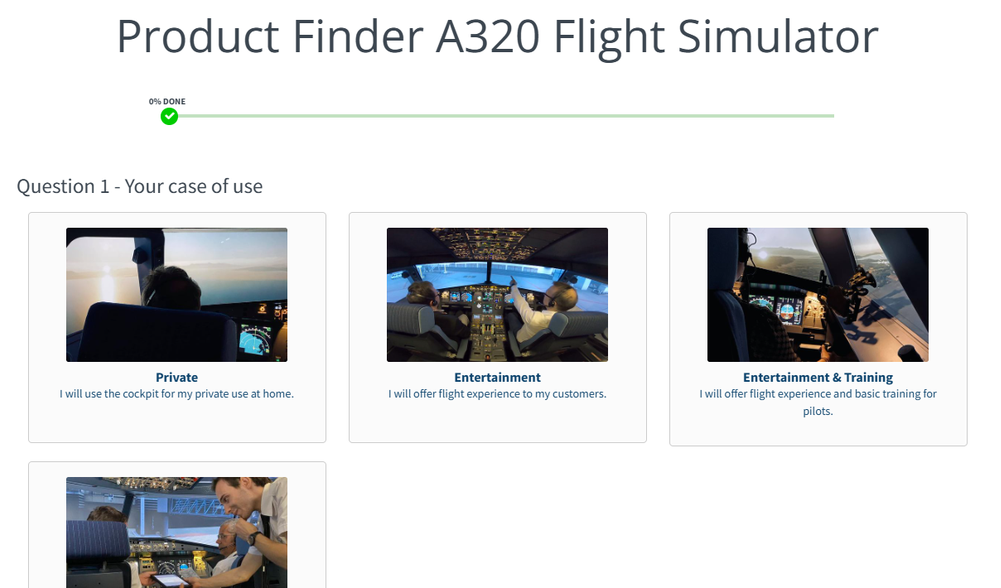Click the "0% DONE" progress label
1001x588 pixels.
[x=167, y=101]
